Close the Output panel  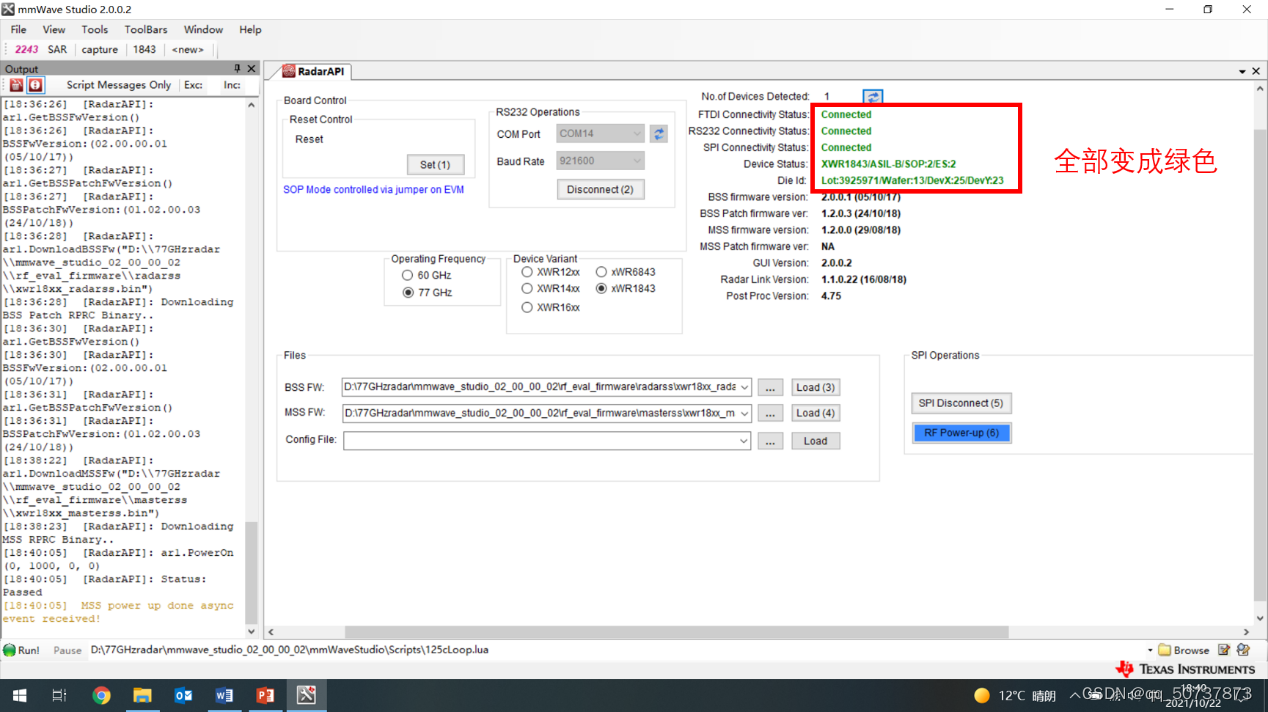[x=251, y=69]
